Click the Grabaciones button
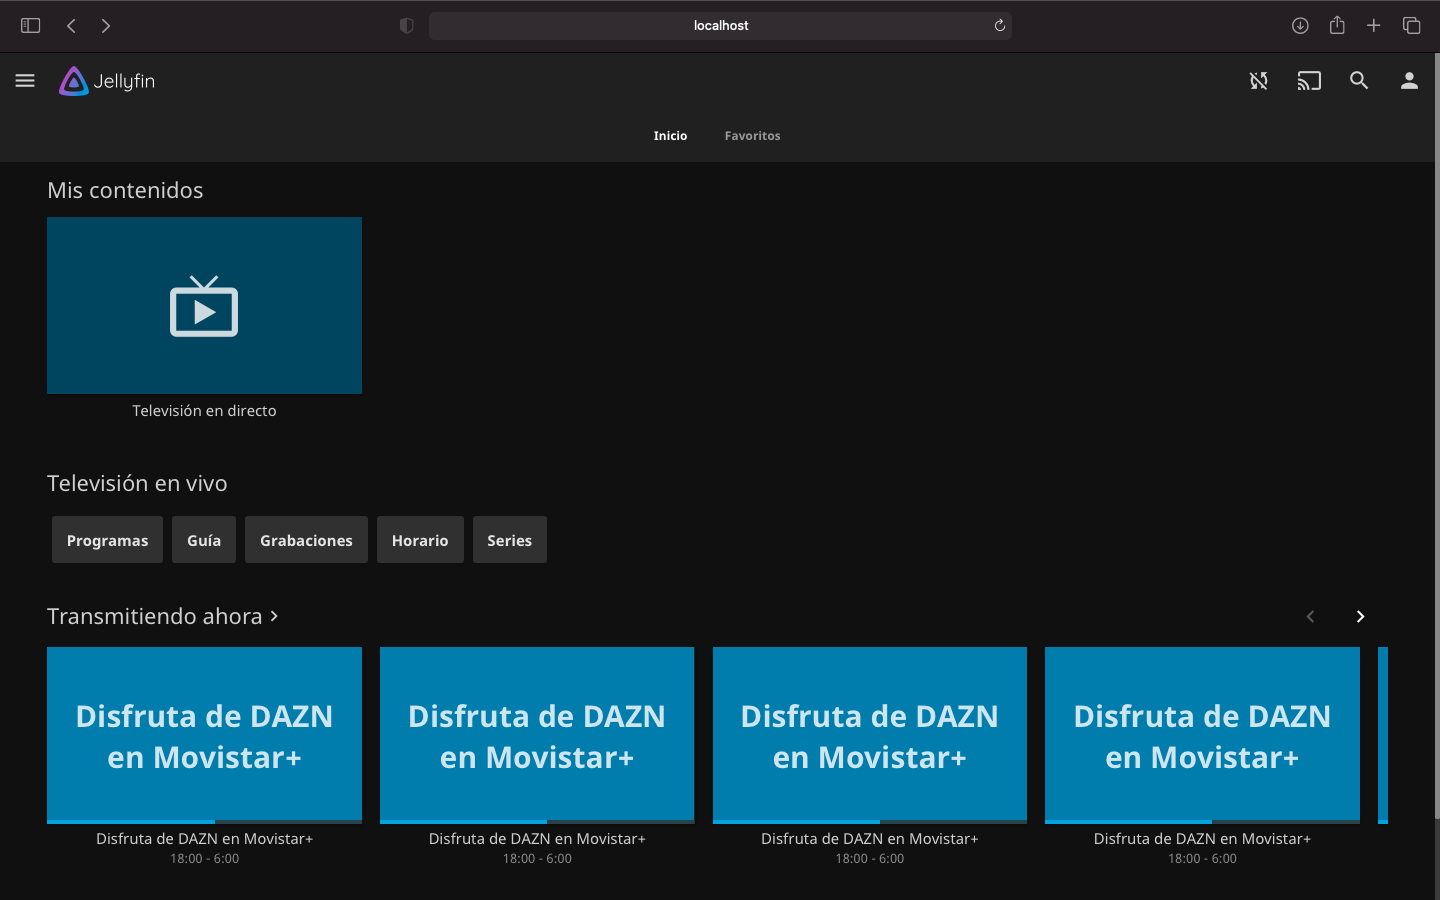The width and height of the screenshot is (1440, 900). pyautogui.click(x=306, y=540)
